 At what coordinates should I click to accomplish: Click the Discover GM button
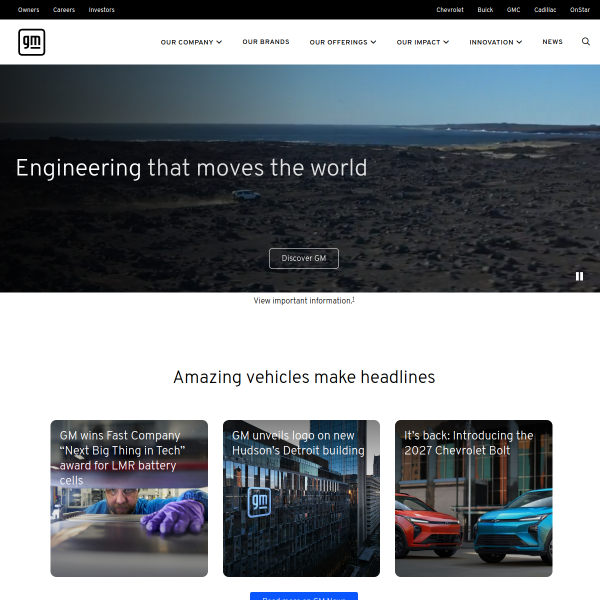coord(304,258)
